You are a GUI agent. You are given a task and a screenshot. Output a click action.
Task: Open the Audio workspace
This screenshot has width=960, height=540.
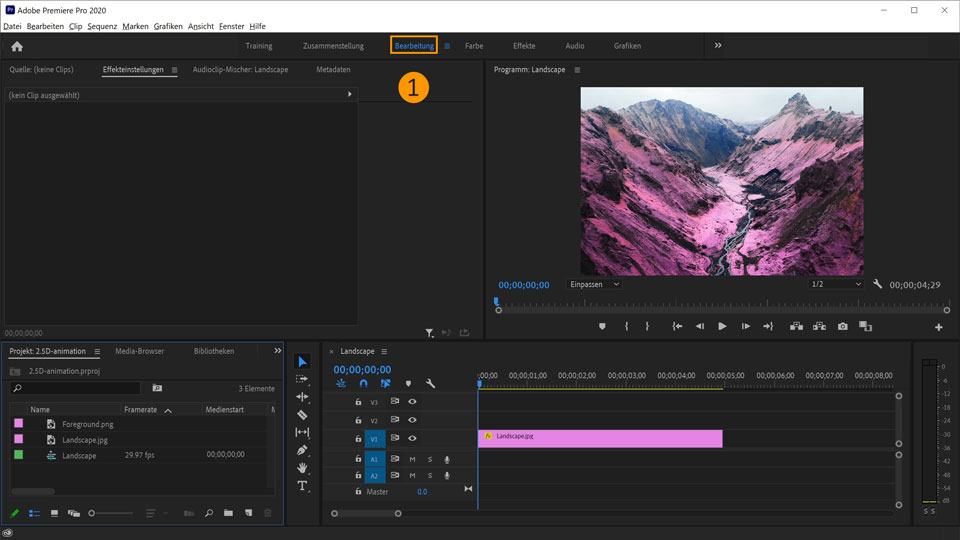pos(575,46)
